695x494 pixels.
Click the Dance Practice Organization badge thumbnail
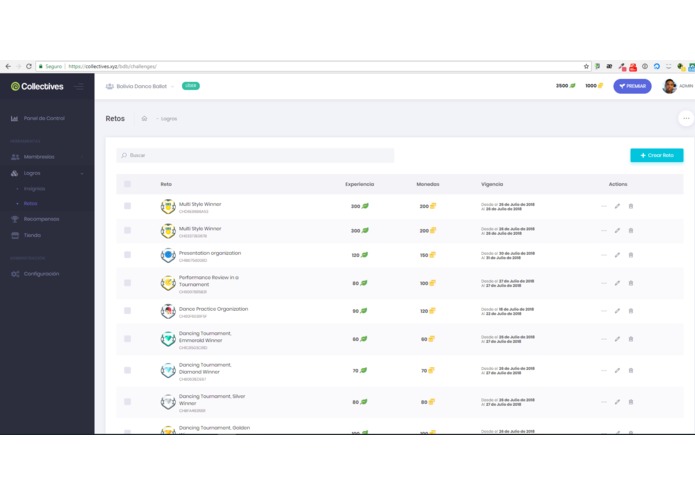[168, 311]
